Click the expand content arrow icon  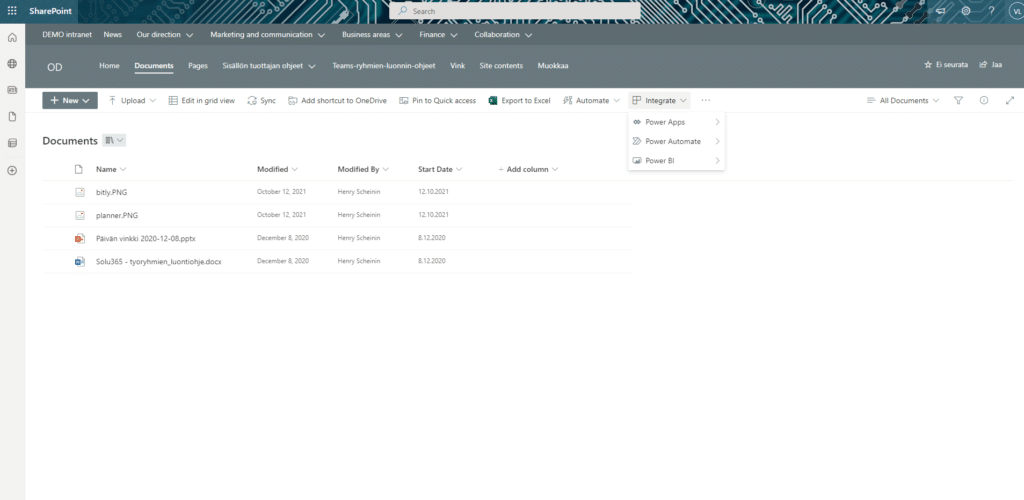[x=1009, y=101]
